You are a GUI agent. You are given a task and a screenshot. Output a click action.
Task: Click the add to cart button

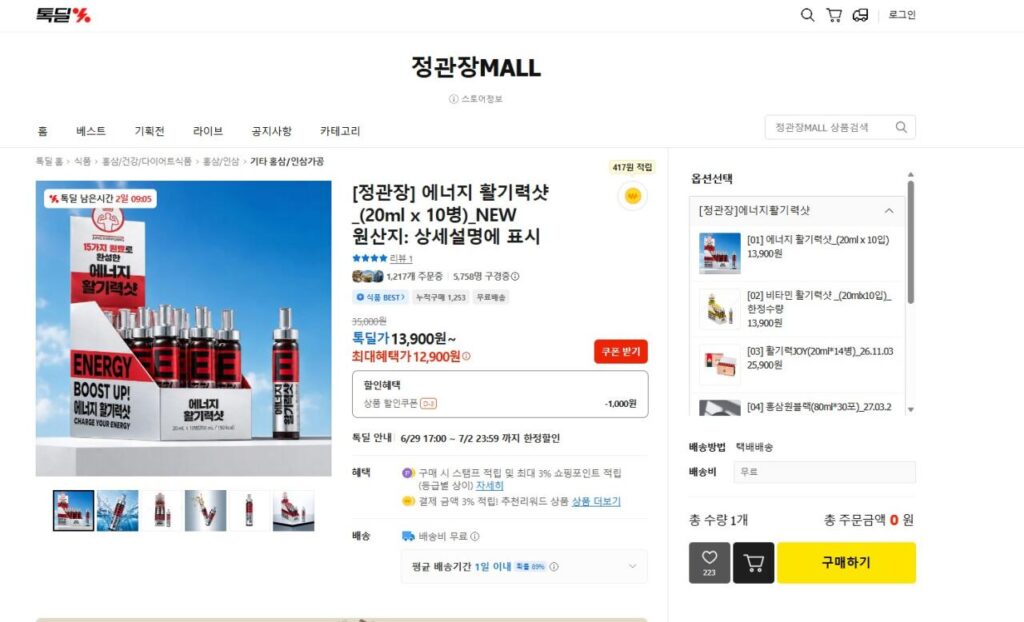pos(754,563)
